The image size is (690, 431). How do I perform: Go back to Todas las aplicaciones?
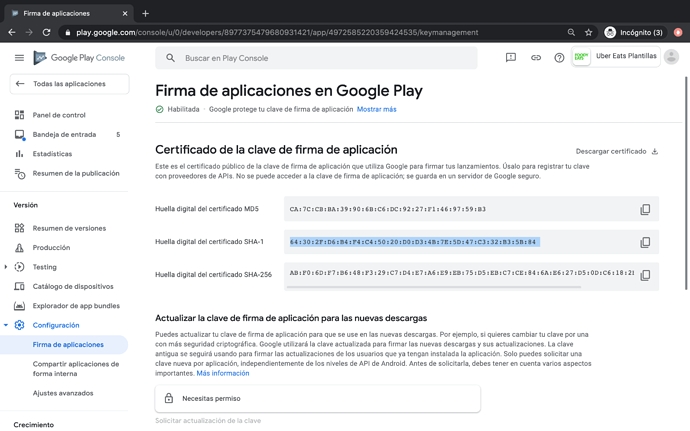(x=68, y=84)
